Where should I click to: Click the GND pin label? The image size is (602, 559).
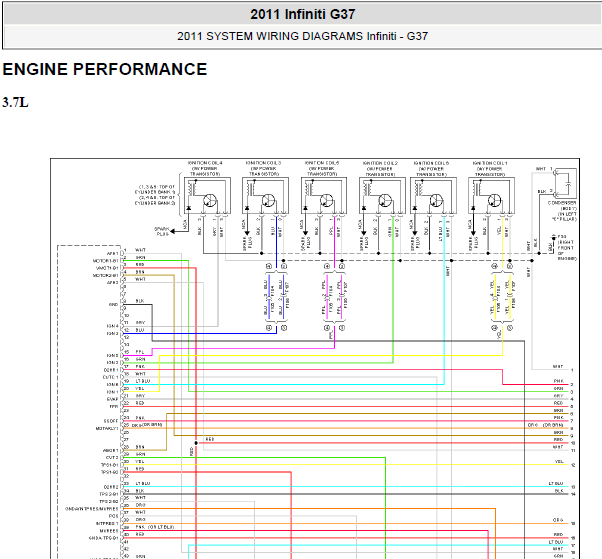click(113, 304)
